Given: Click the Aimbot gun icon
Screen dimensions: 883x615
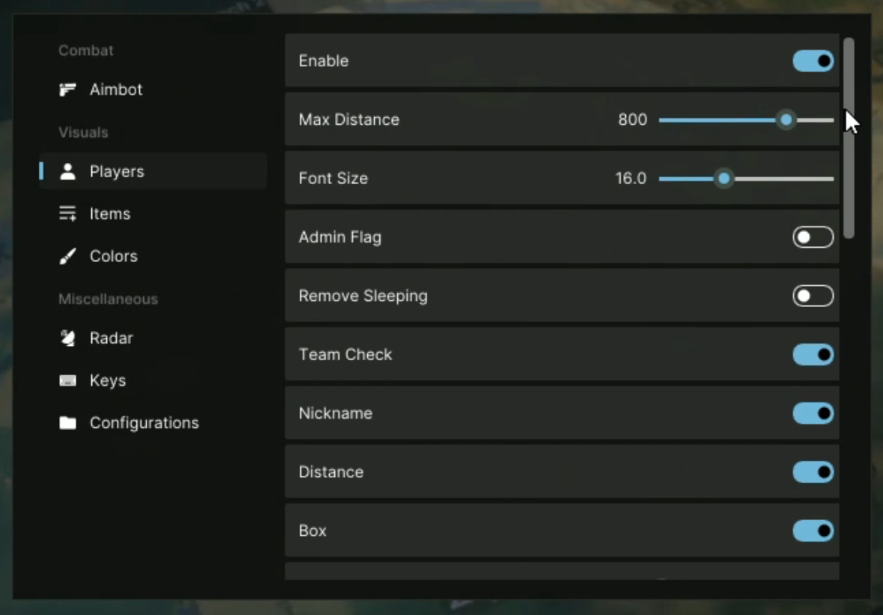Looking at the screenshot, I should [68, 90].
